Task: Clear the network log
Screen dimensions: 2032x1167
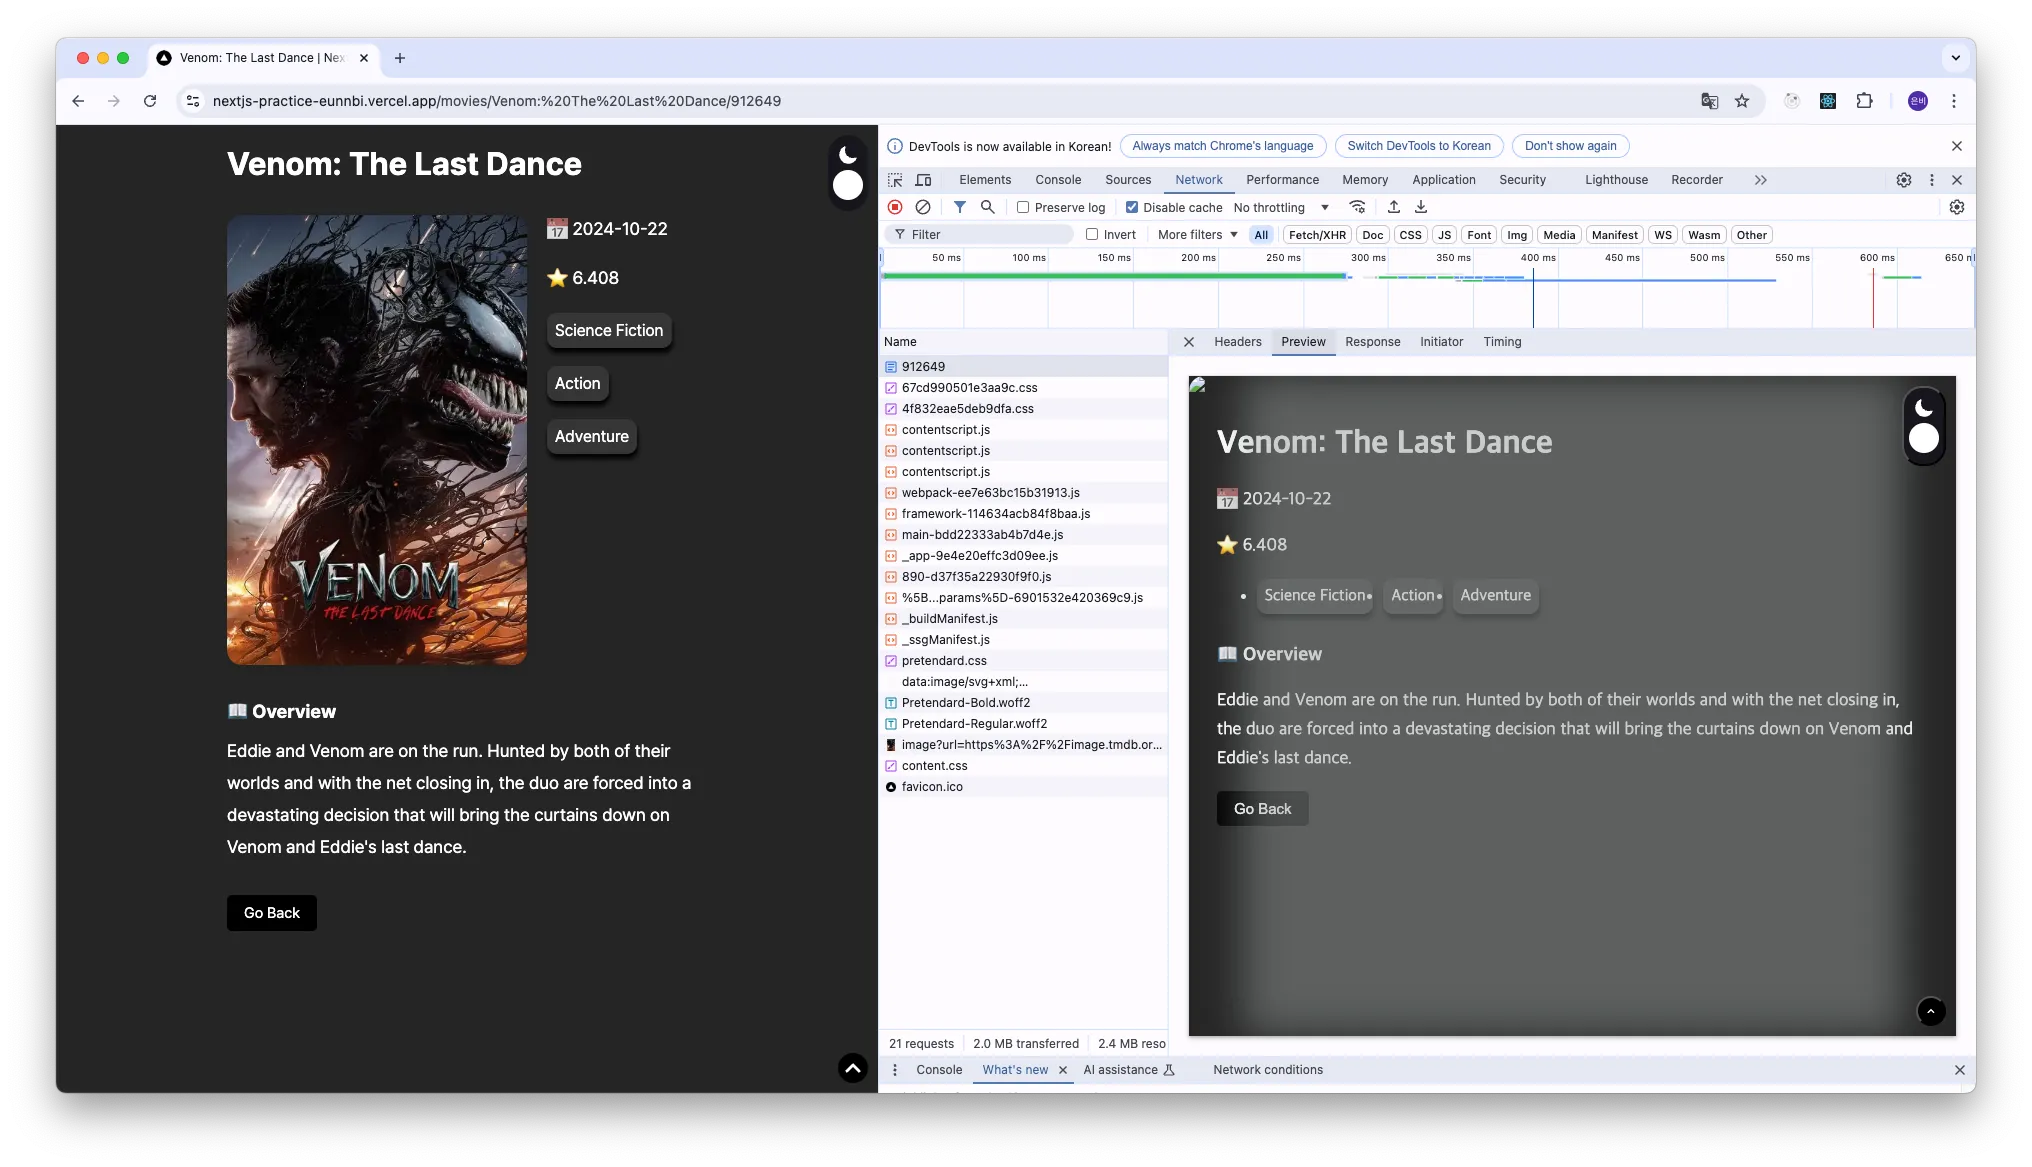Action: [923, 207]
